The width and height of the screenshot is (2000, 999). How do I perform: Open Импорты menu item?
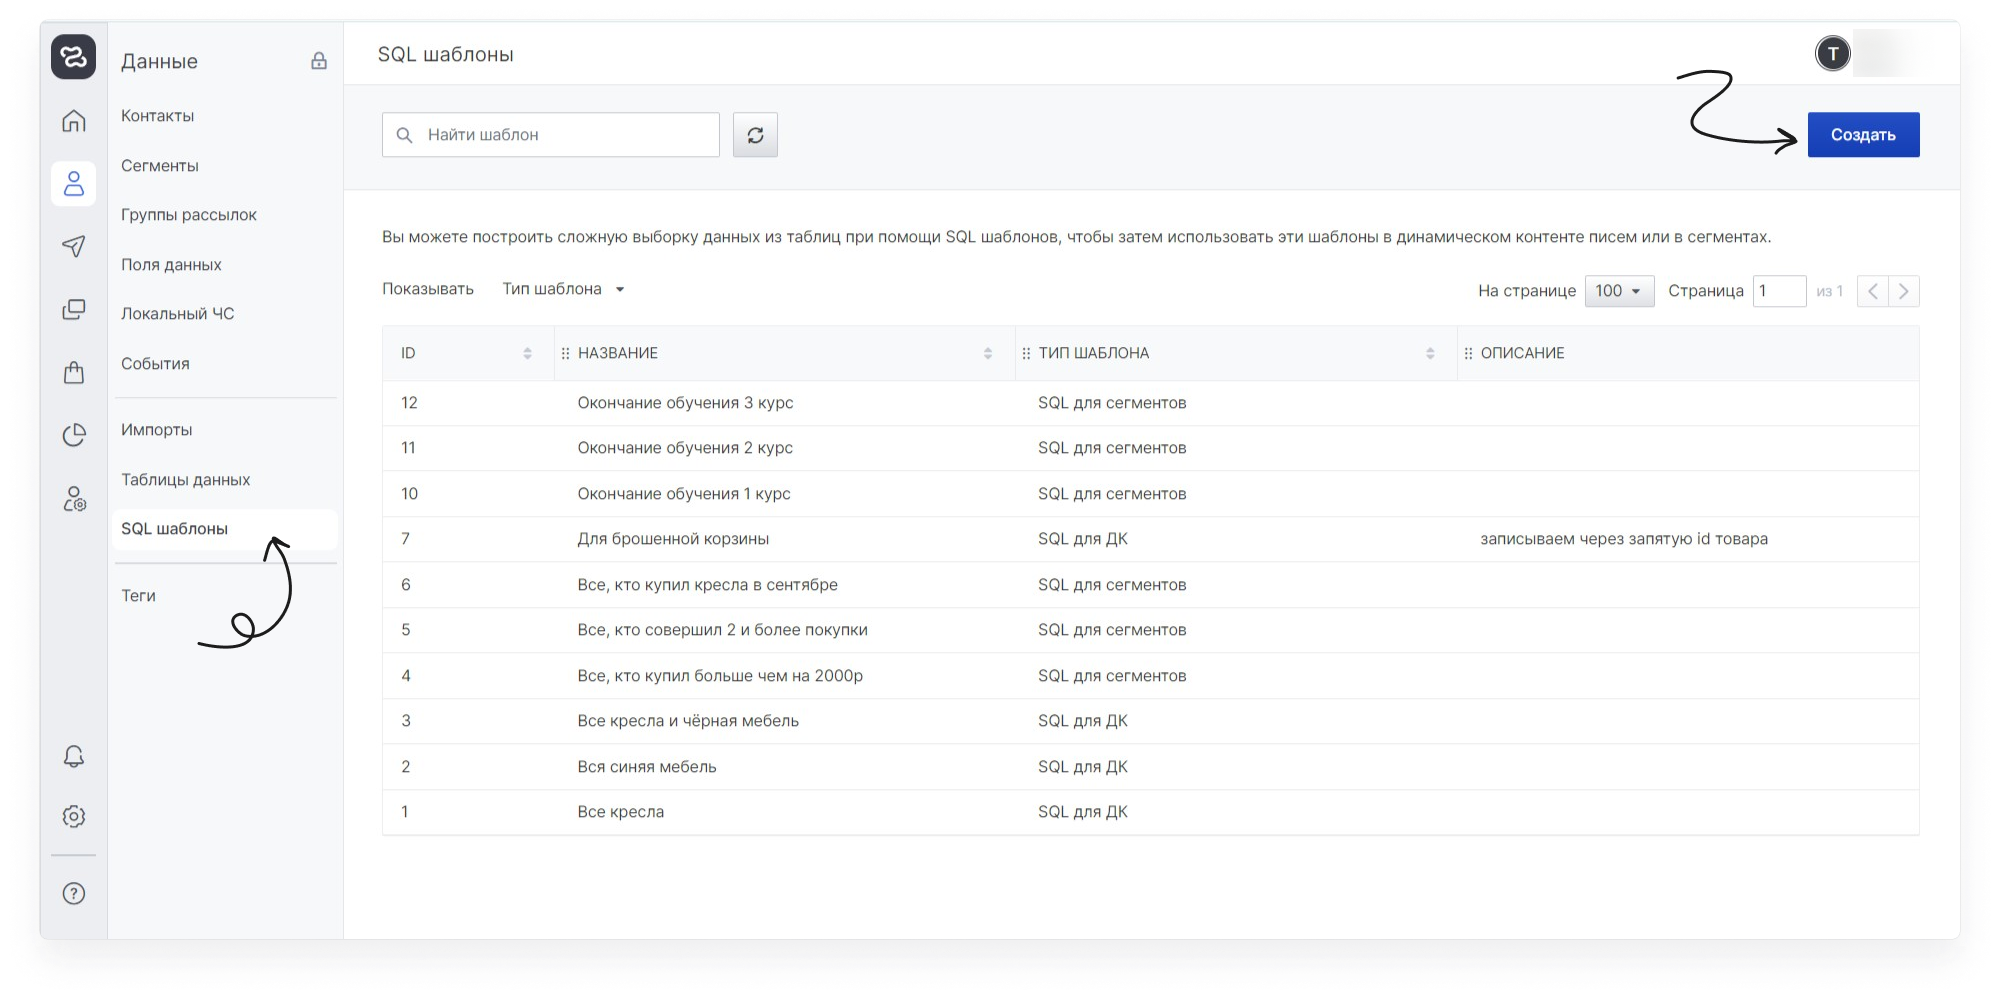tap(157, 430)
